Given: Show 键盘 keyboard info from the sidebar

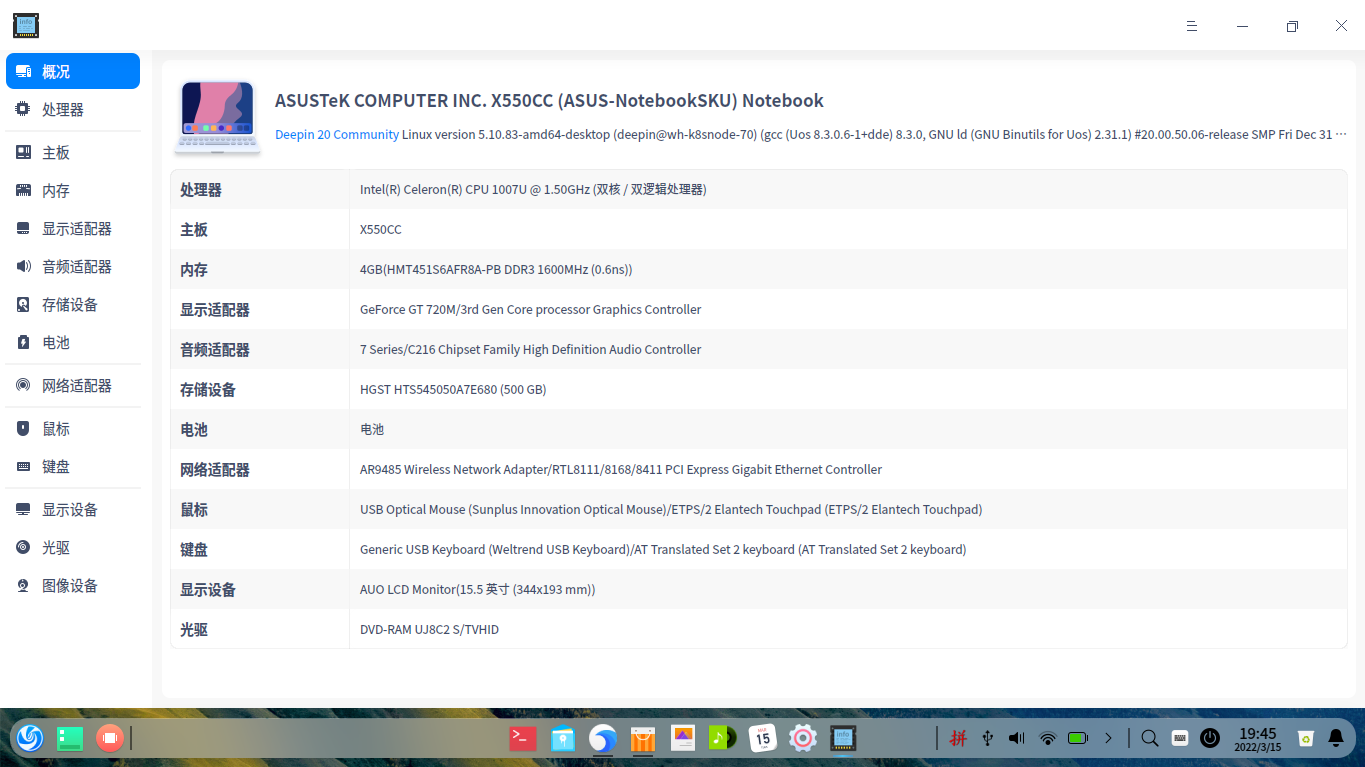Looking at the screenshot, I should (x=73, y=466).
